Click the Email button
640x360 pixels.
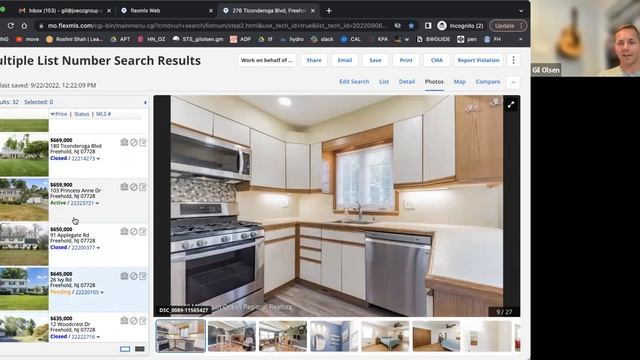point(344,60)
